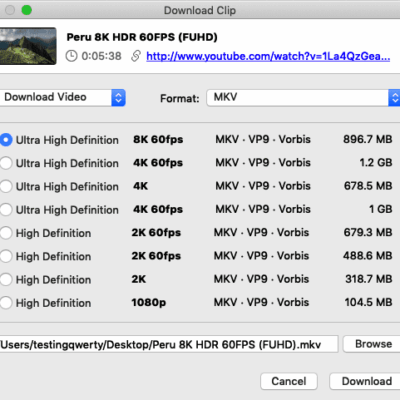
Task: Click the '678.5 MB' size text
Action: [x=368, y=186]
